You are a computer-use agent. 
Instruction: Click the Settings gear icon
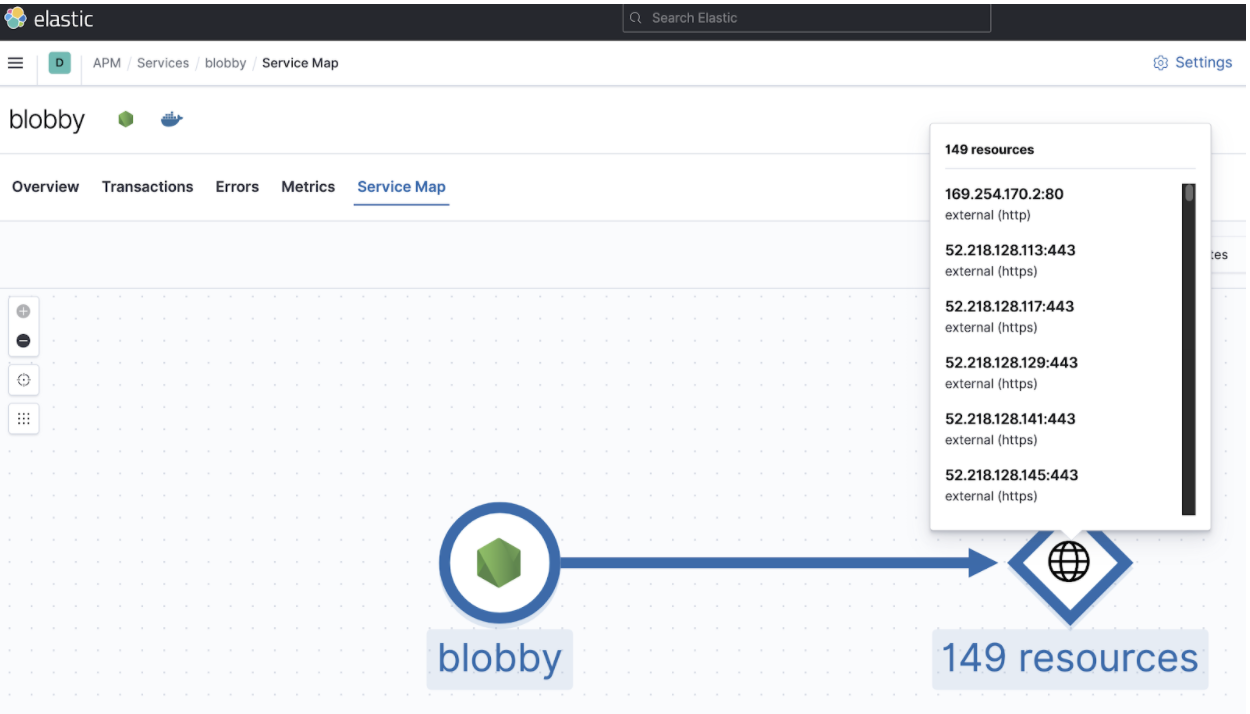(1160, 63)
